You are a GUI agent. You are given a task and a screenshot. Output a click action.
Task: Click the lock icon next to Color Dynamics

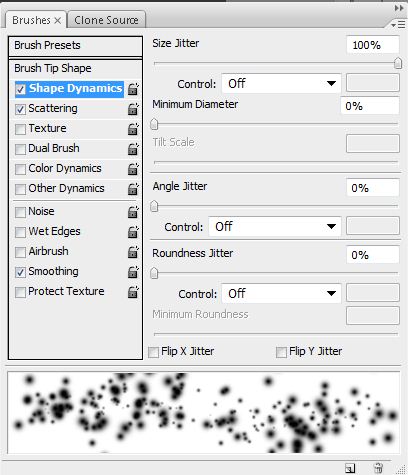pos(133,169)
